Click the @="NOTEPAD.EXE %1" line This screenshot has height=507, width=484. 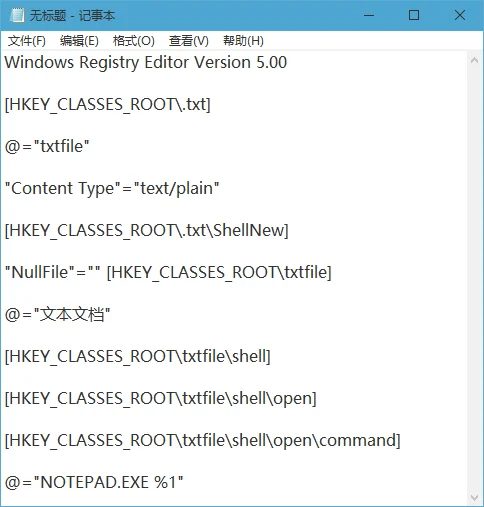click(94, 482)
